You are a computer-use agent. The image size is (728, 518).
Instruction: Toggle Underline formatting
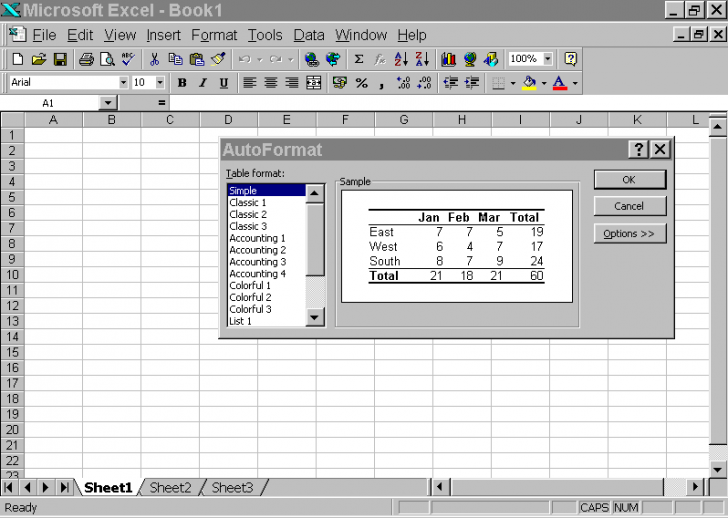coord(224,83)
